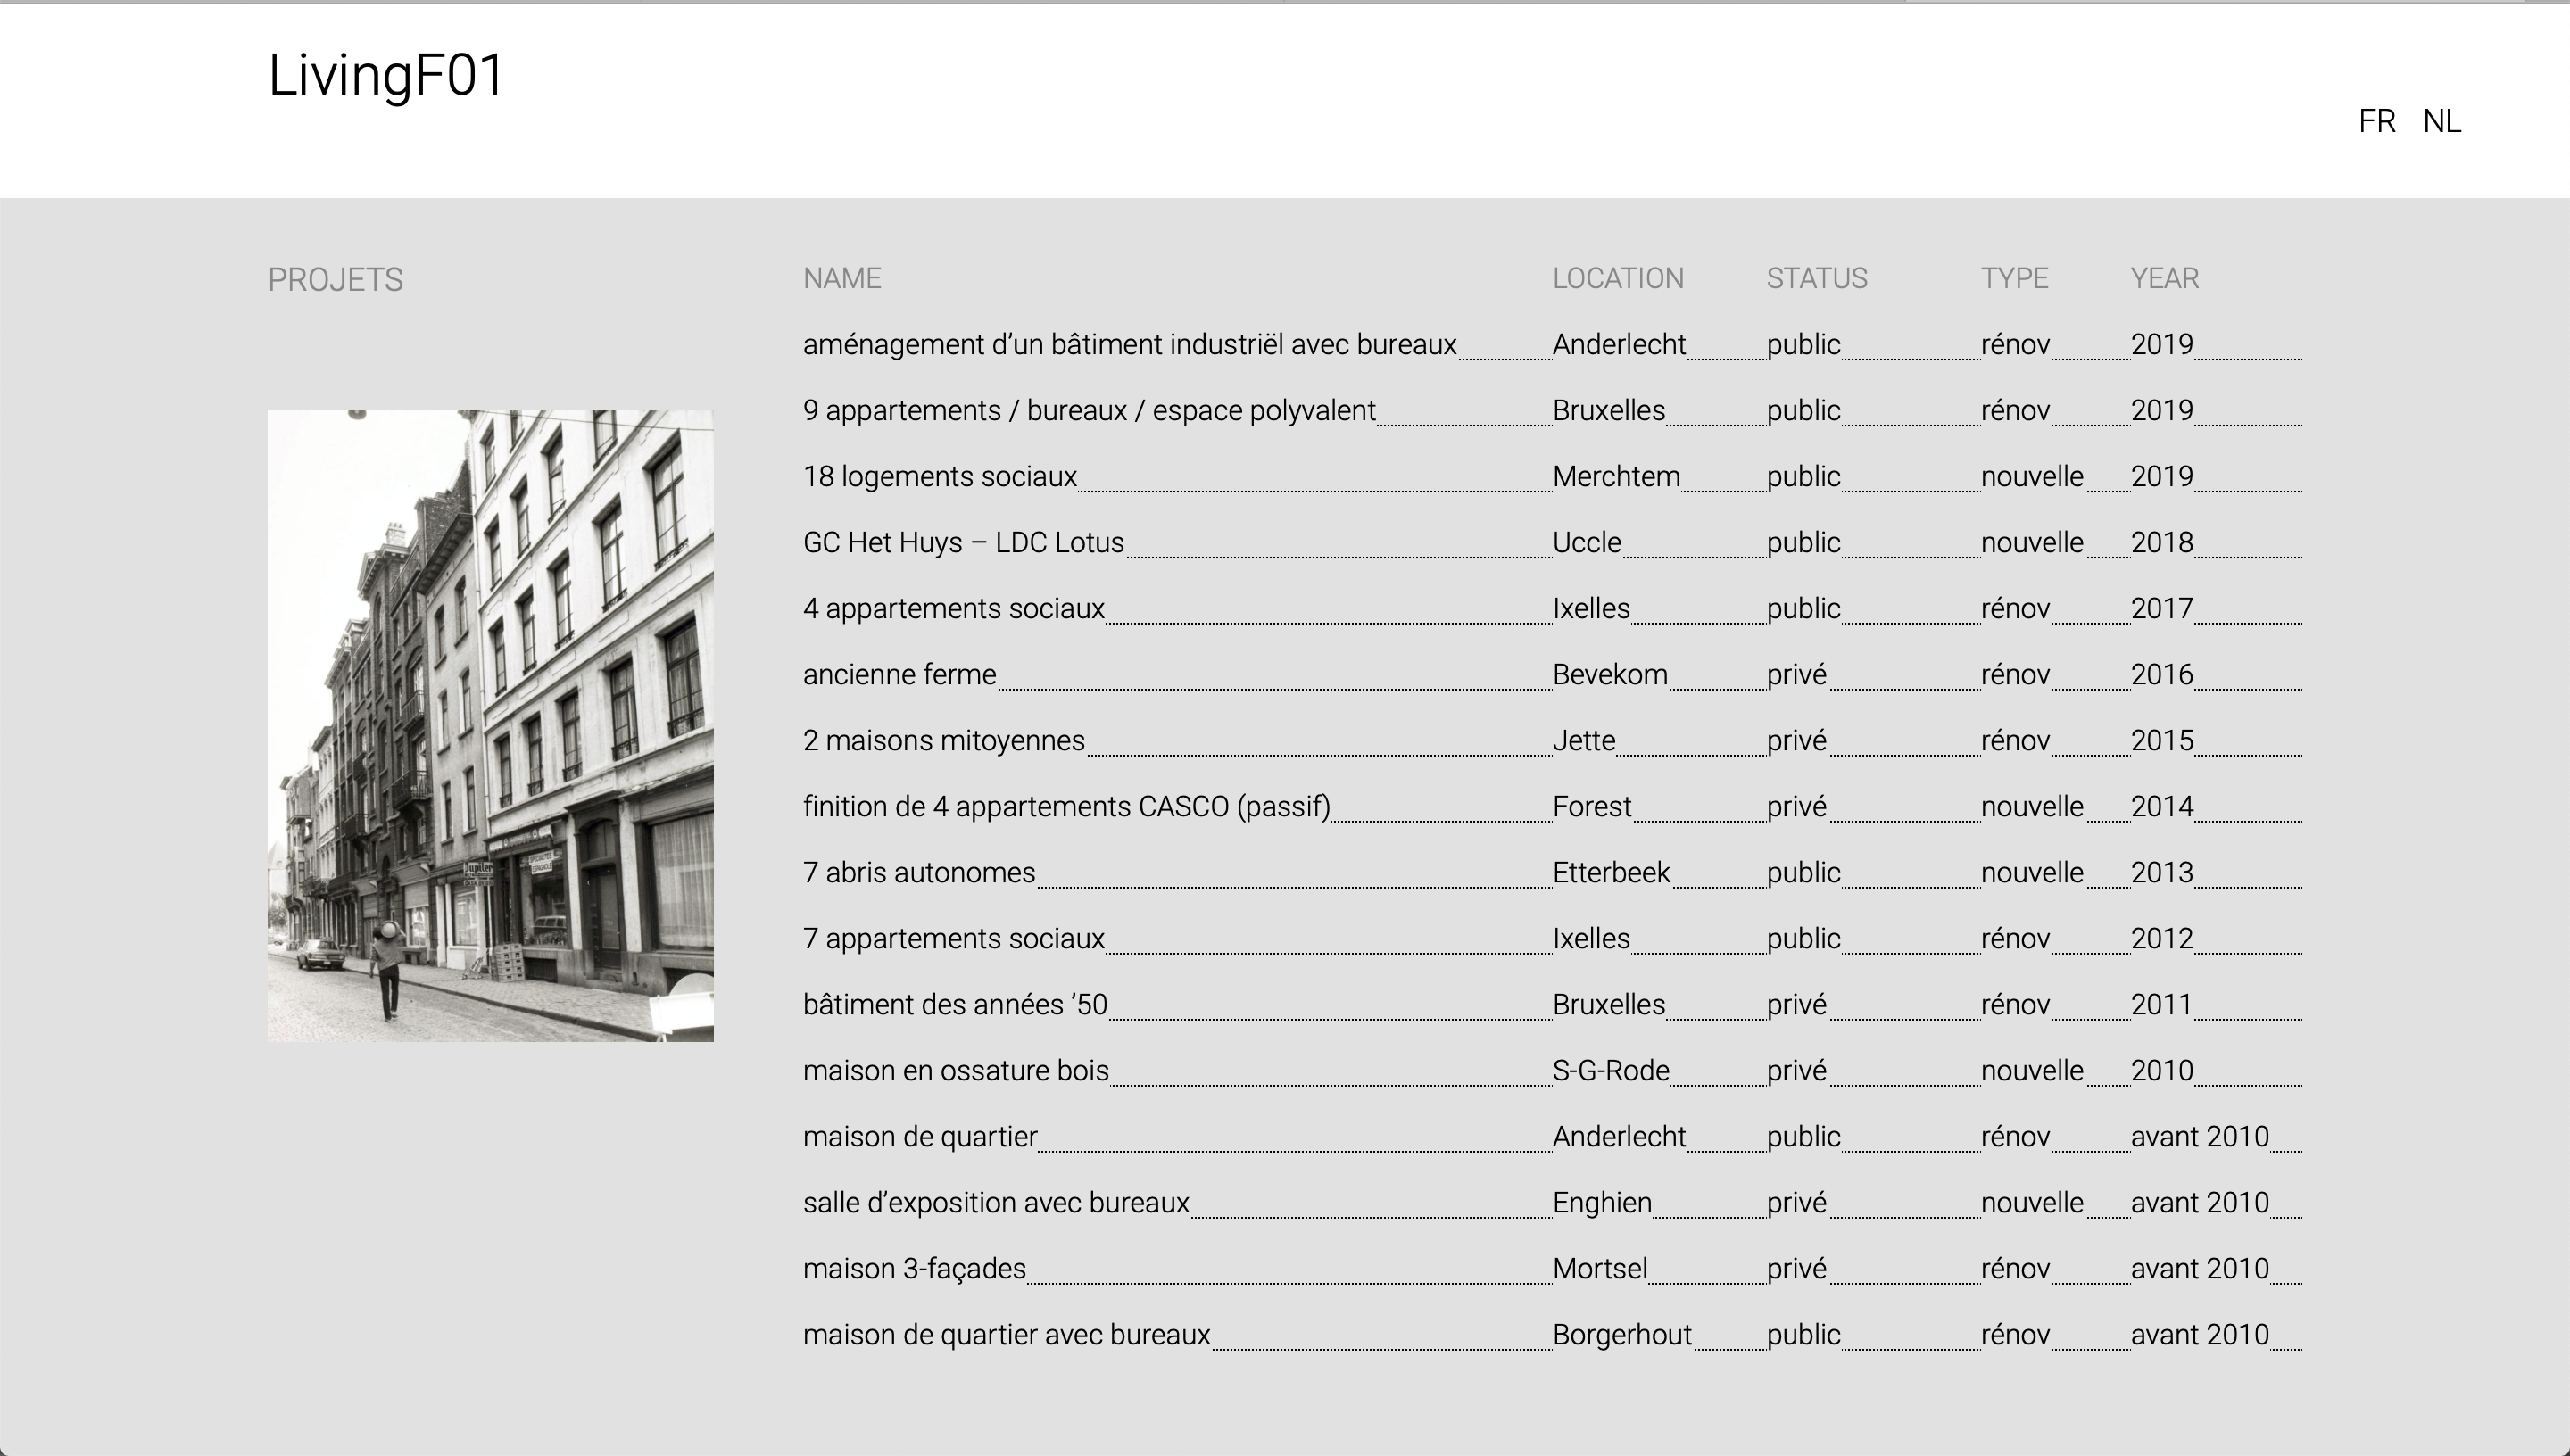Open maison de quartier avec bureaux project
The width and height of the screenshot is (2570, 1456).
1007,1335
